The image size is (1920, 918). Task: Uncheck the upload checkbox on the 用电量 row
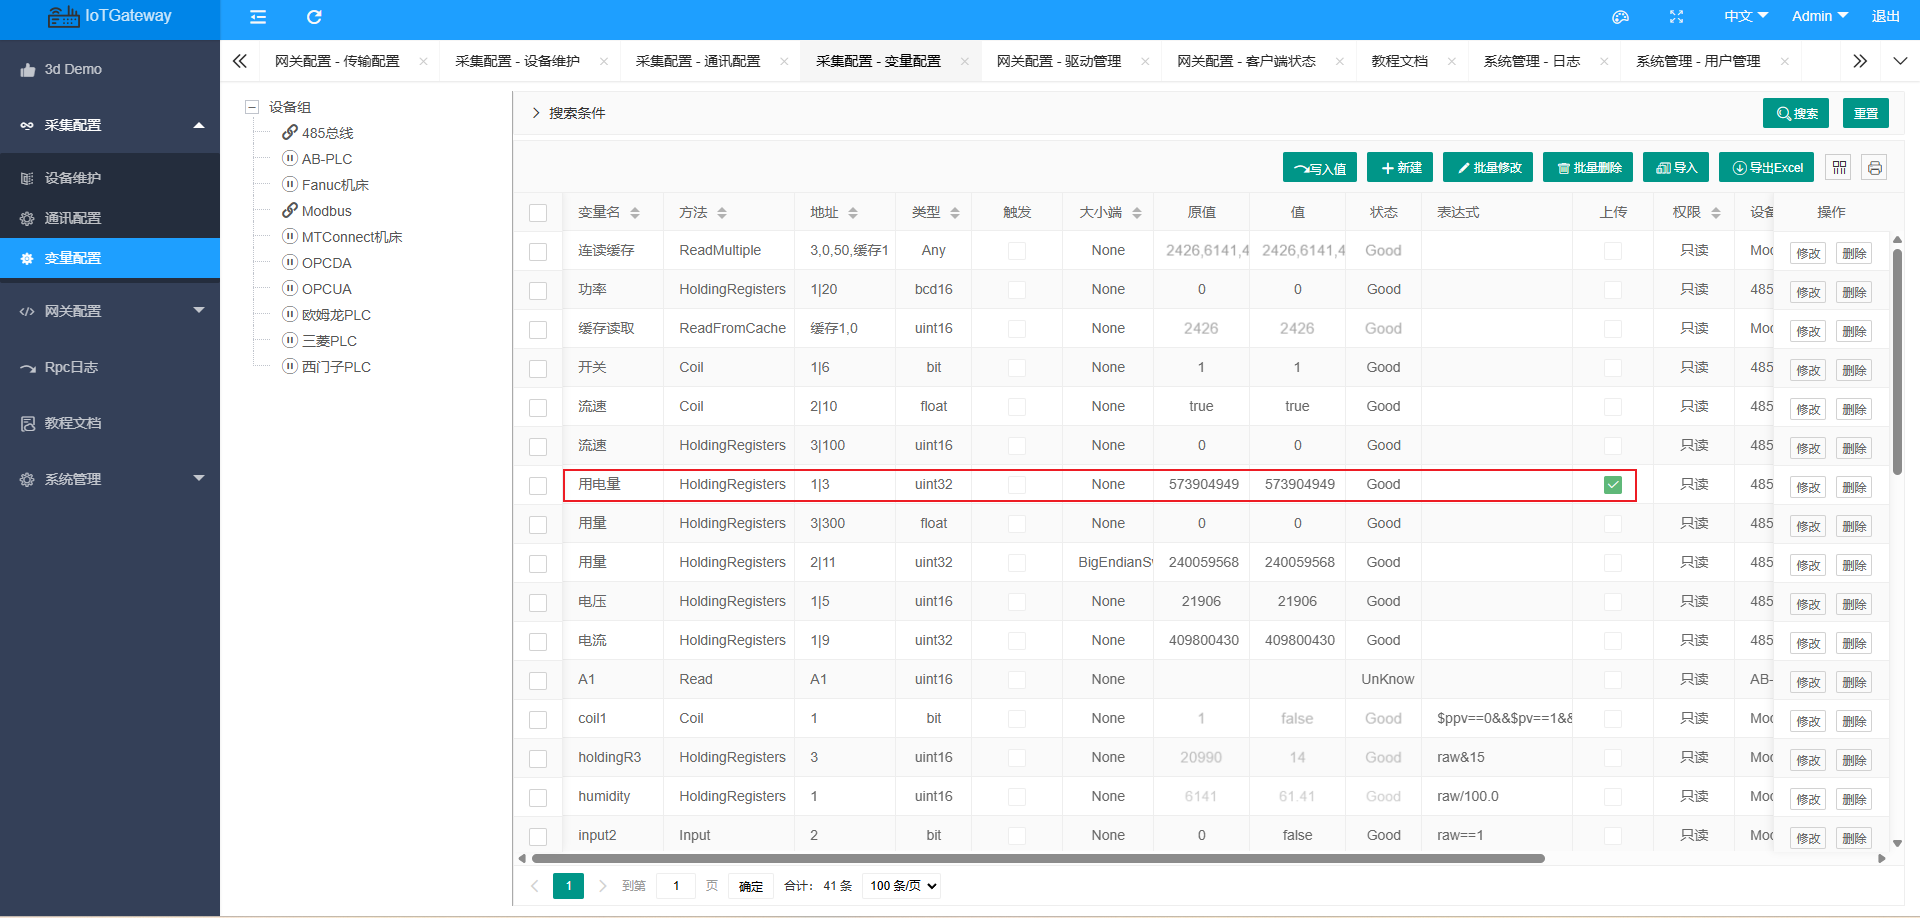pos(1611,485)
